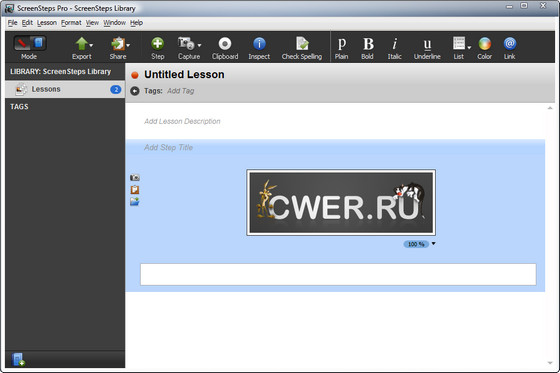This screenshot has width=560, height=373.
Task: Click the camera capture icon beside step
Action: click(x=135, y=178)
